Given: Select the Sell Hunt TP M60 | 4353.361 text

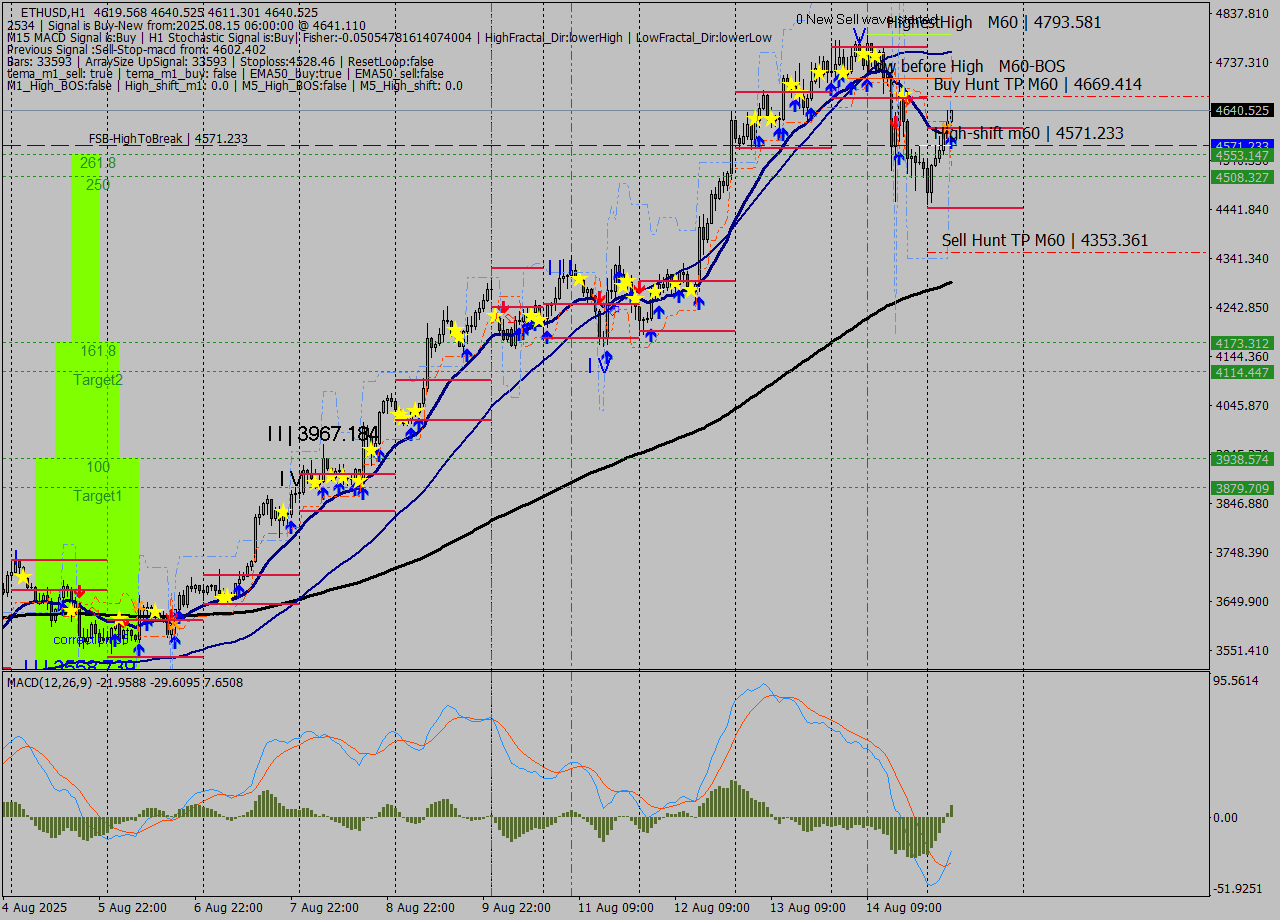Looking at the screenshot, I should pos(1046,241).
